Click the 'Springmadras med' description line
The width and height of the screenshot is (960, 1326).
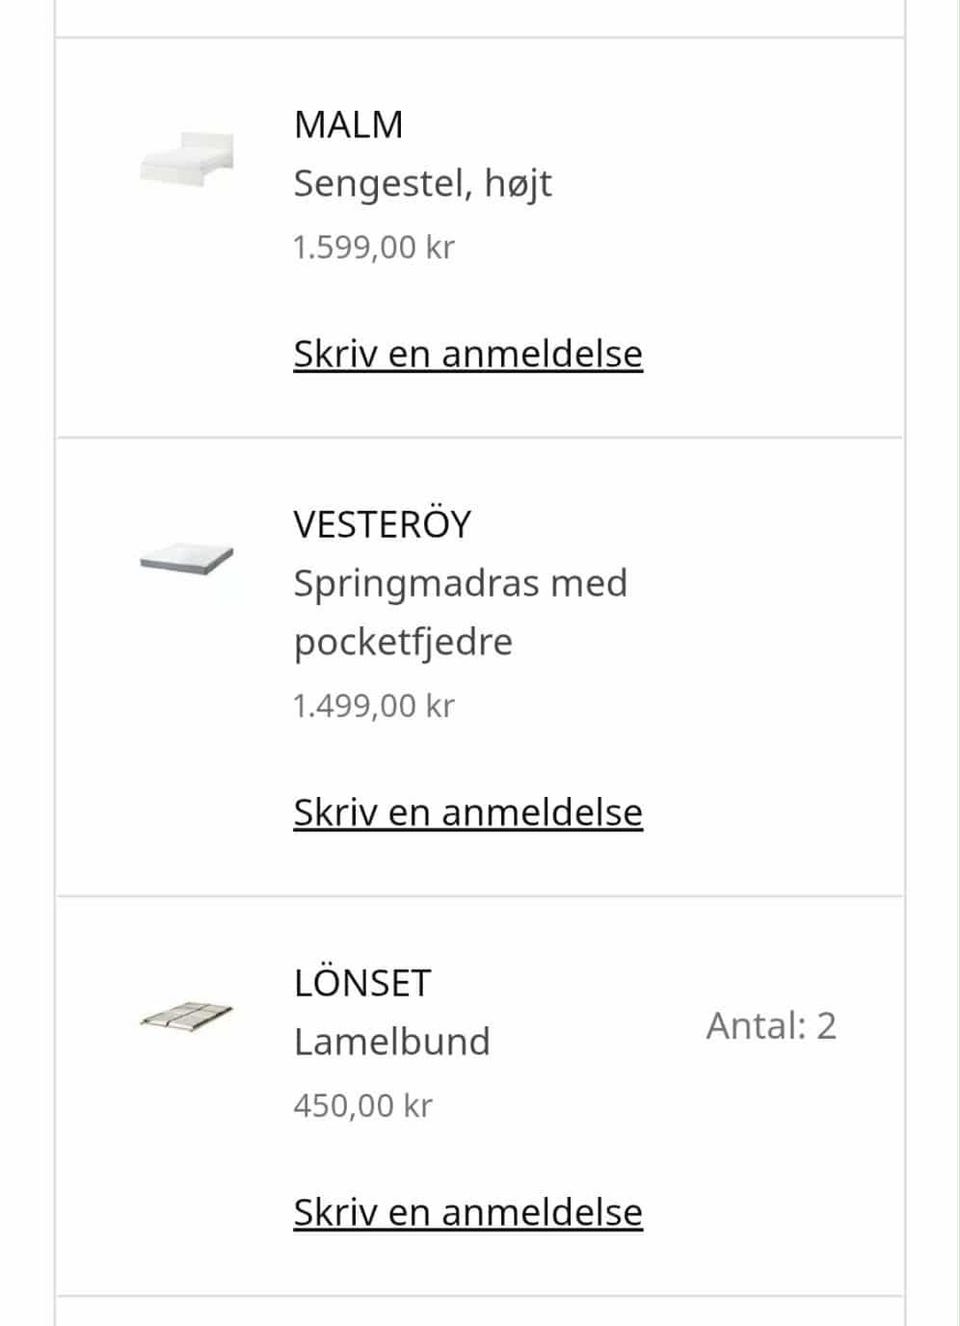pyautogui.click(x=460, y=583)
